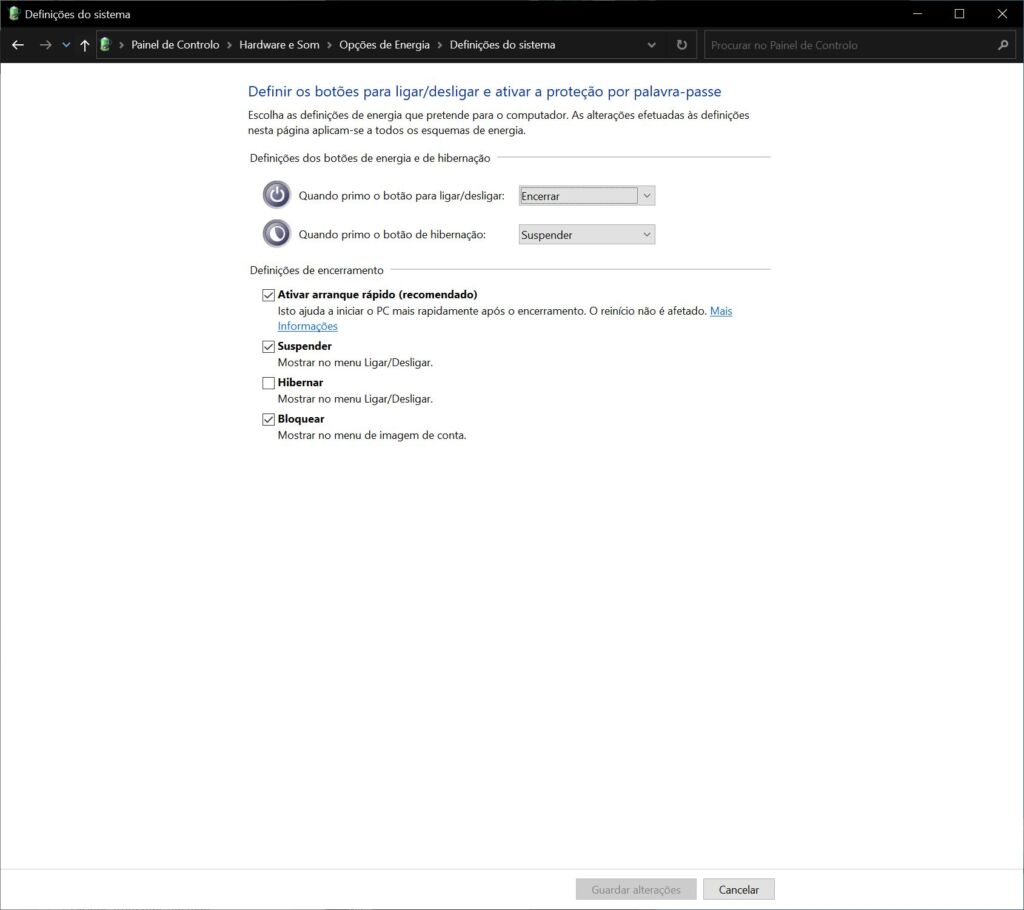Image resolution: width=1024 pixels, height=910 pixels.
Task: Enable the Hibernar option
Action: (x=268, y=382)
